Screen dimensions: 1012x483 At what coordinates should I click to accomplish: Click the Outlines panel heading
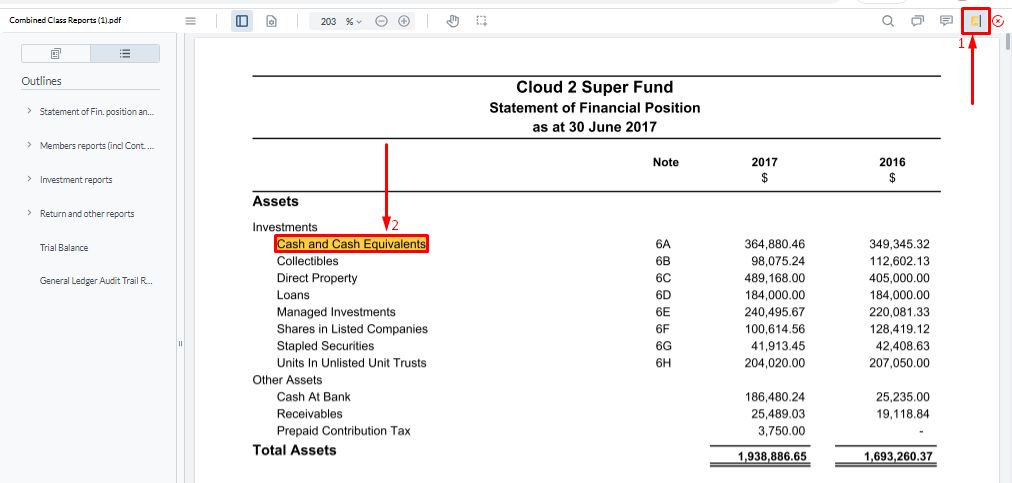click(x=41, y=81)
